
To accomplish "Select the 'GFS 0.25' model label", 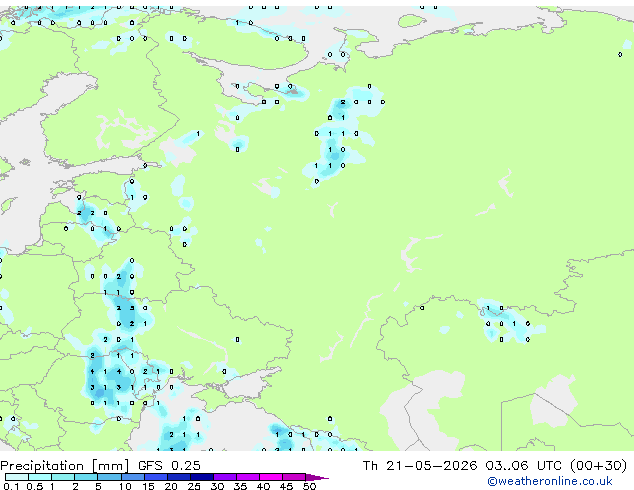I will [x=169, y=466].
